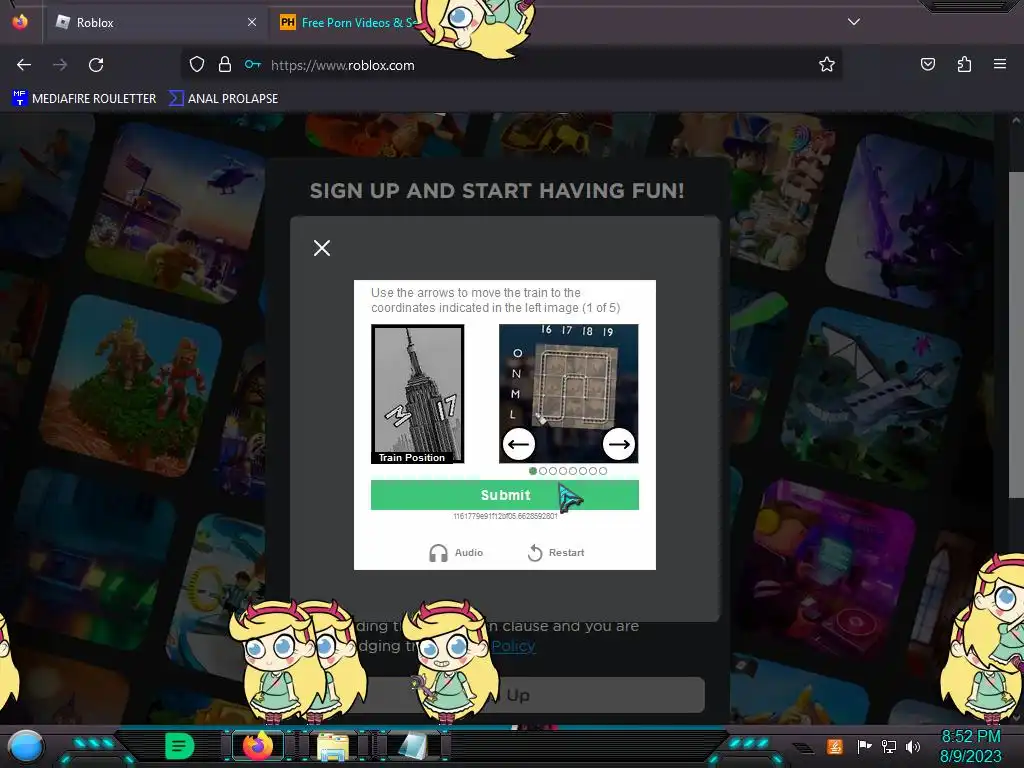Open the Privacy Policy link
This screenshot has height=768, width=1024.
pyautogui.click(x=513, y=646)
